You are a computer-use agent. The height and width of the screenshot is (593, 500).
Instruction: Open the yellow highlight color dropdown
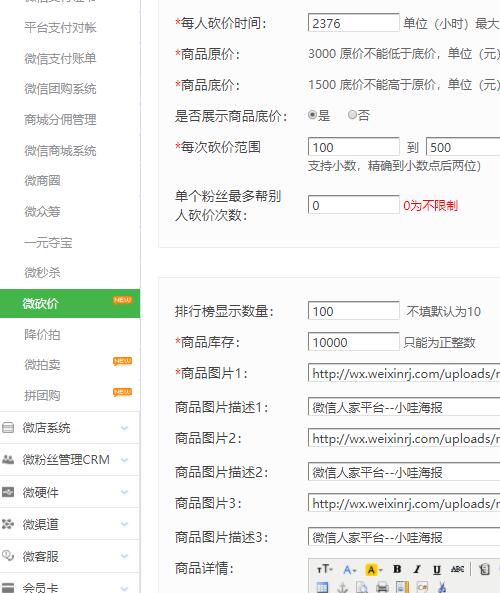pyautogui.click(x=374, y=569)
